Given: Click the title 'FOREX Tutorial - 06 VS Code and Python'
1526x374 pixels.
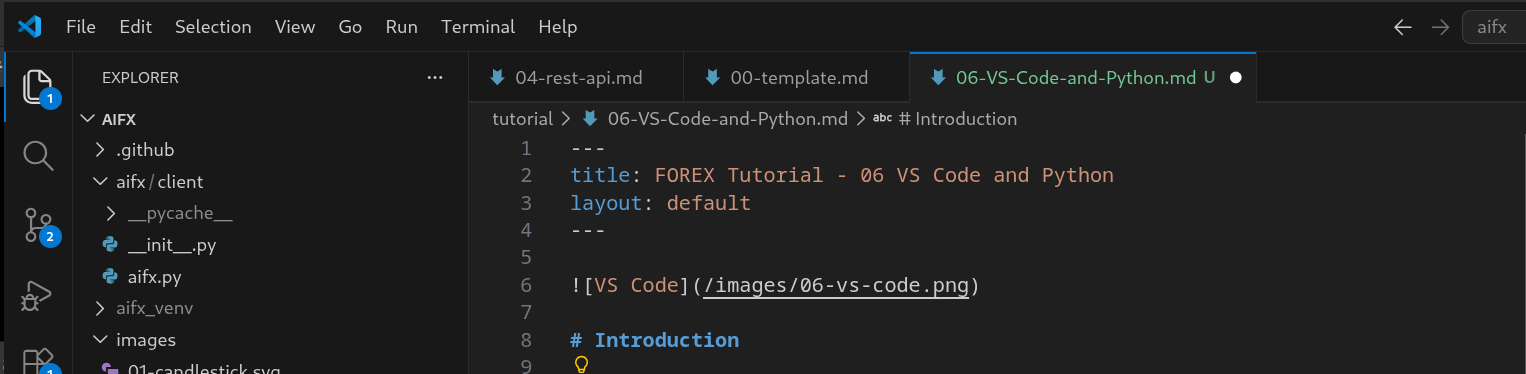Looking at the screenshot, I should (x=884, y=176).
